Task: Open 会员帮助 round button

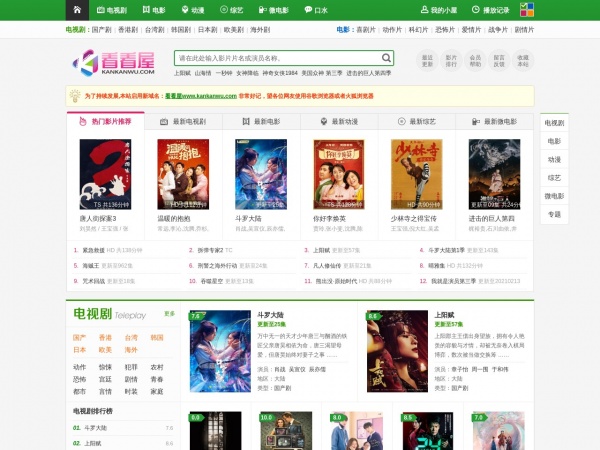Action: (475, 60)
